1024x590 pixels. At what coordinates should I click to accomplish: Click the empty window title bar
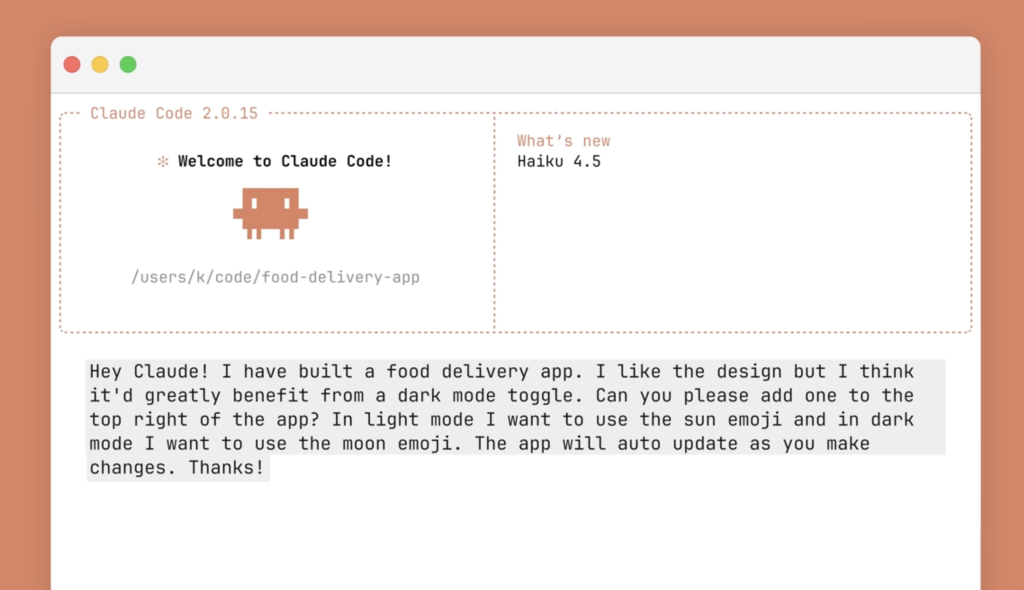tap(550, 65)
